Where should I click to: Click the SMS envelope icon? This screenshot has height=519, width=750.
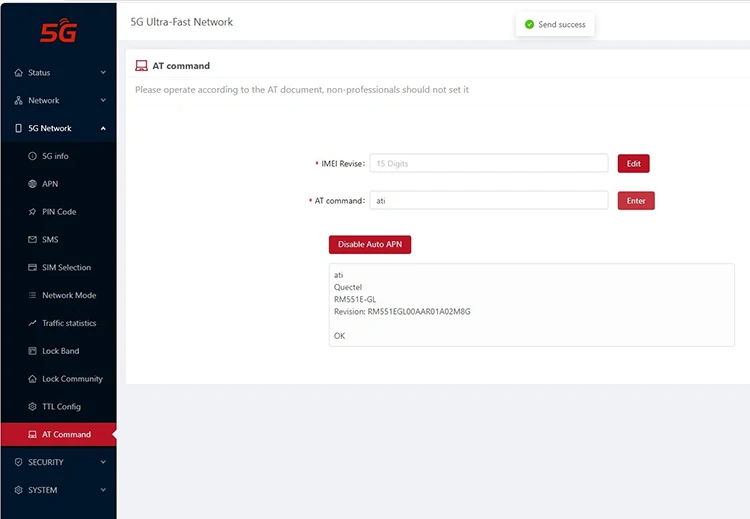coord(32,240)
